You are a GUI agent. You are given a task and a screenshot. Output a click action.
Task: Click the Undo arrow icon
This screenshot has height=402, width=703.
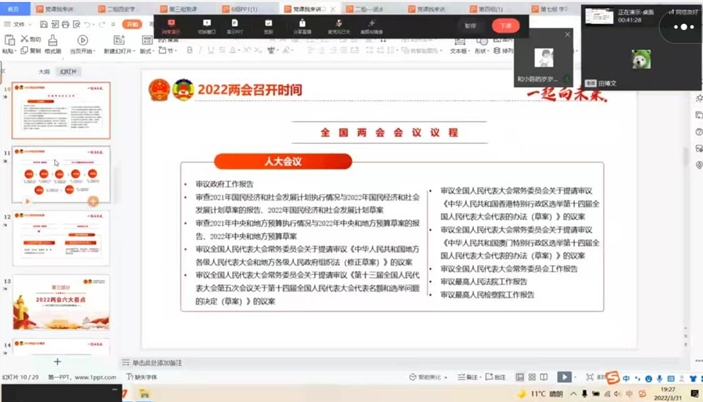click(x=88, y=24)
